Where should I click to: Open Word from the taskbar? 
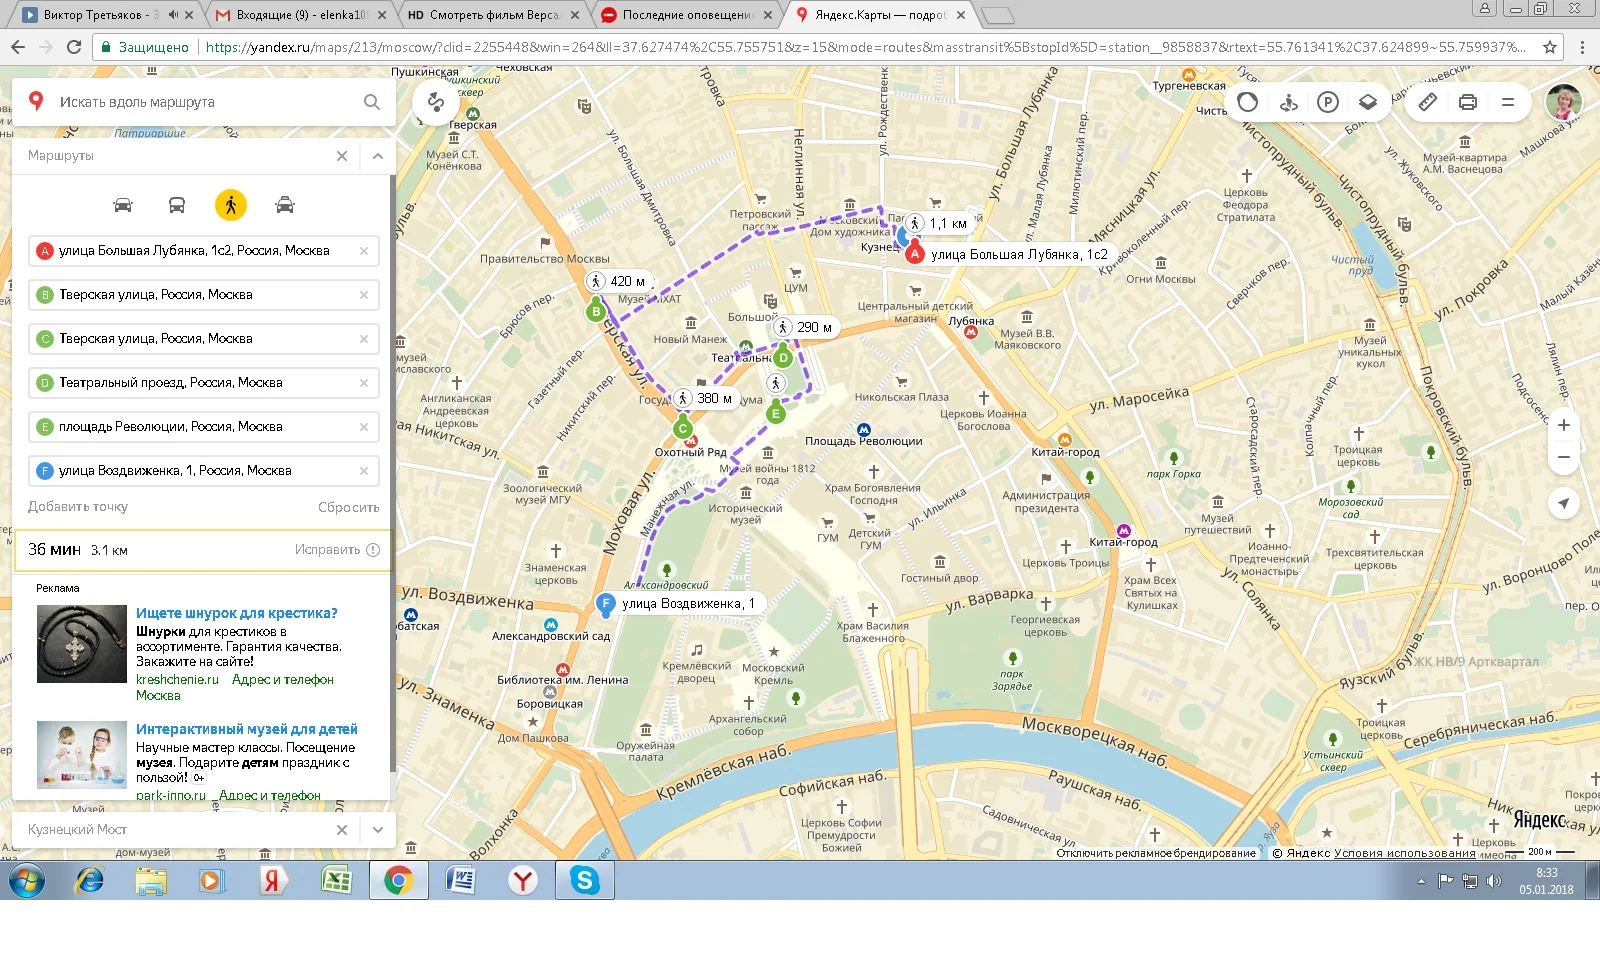coord(461,880)
